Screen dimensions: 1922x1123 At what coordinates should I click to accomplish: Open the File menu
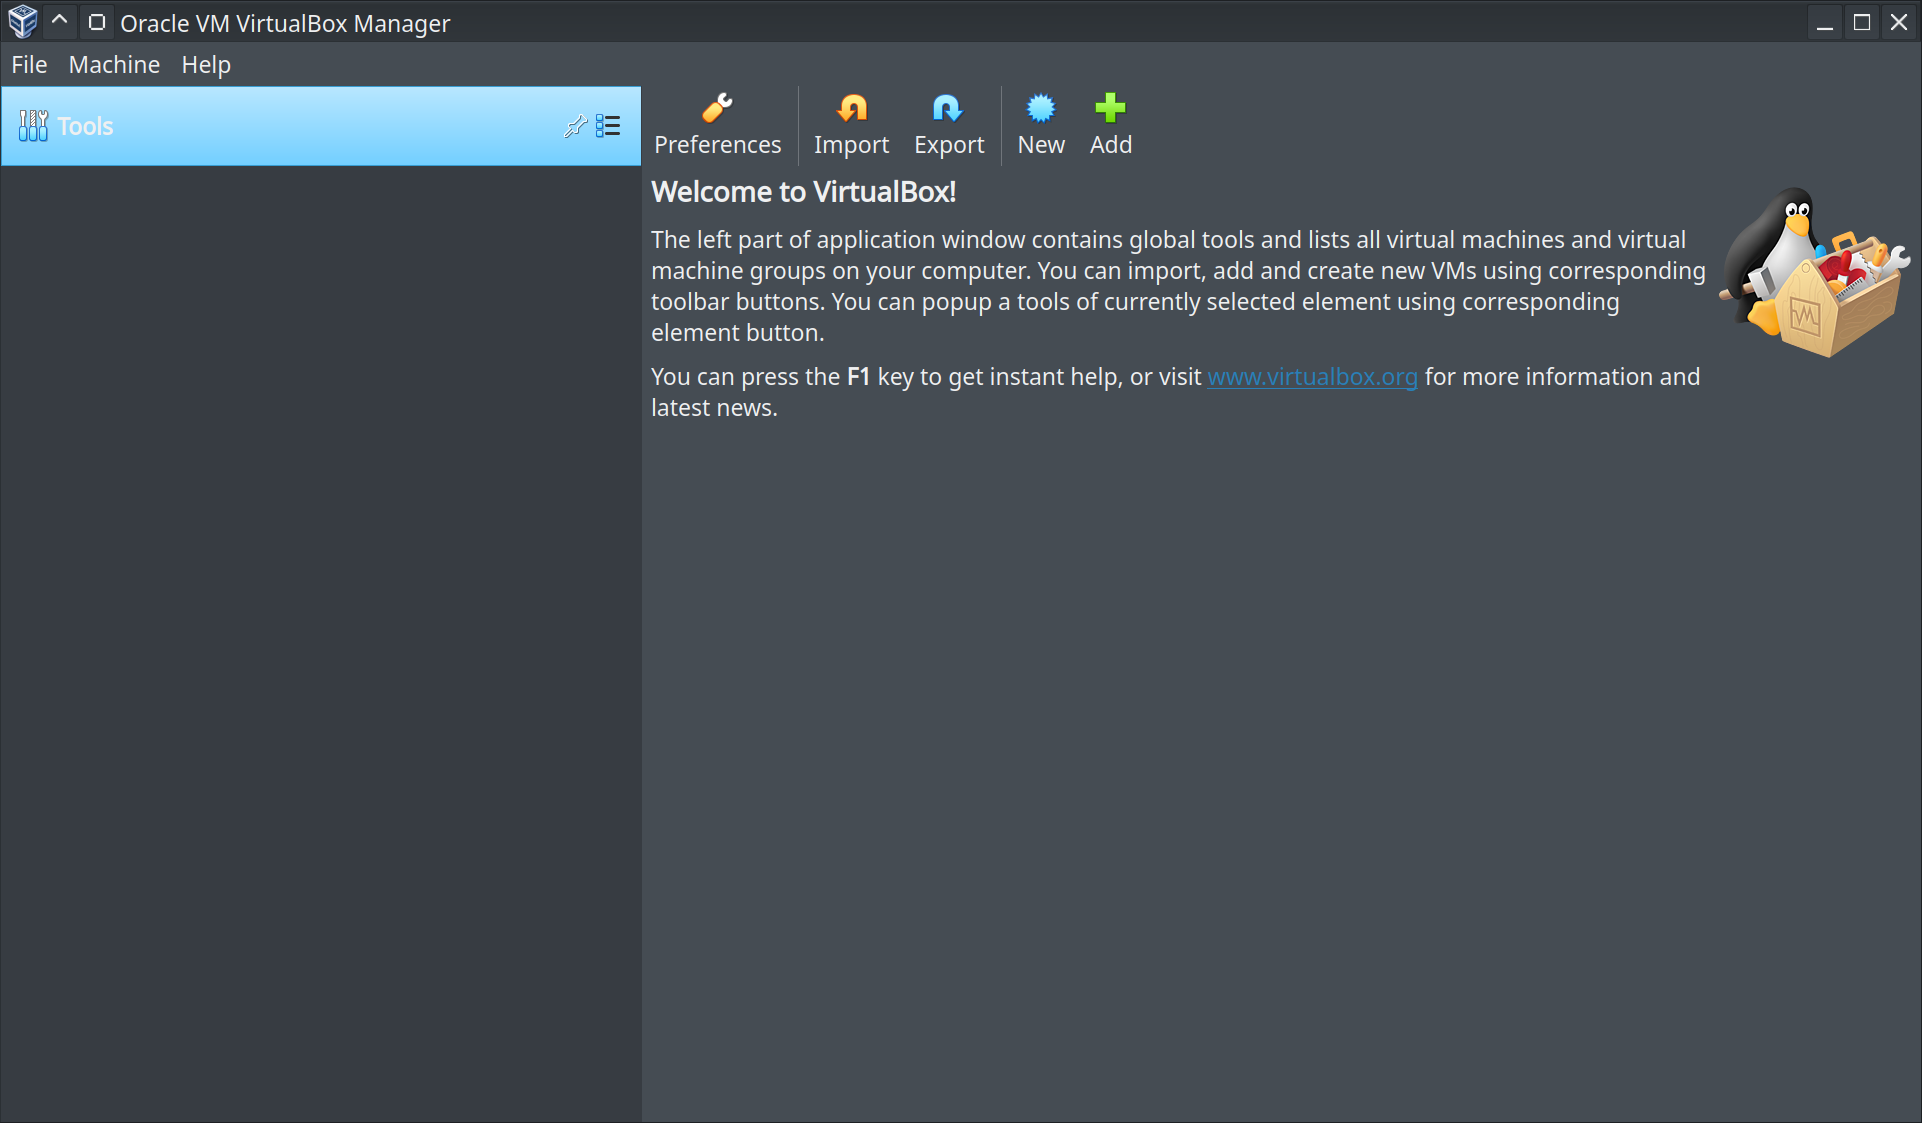27,63
